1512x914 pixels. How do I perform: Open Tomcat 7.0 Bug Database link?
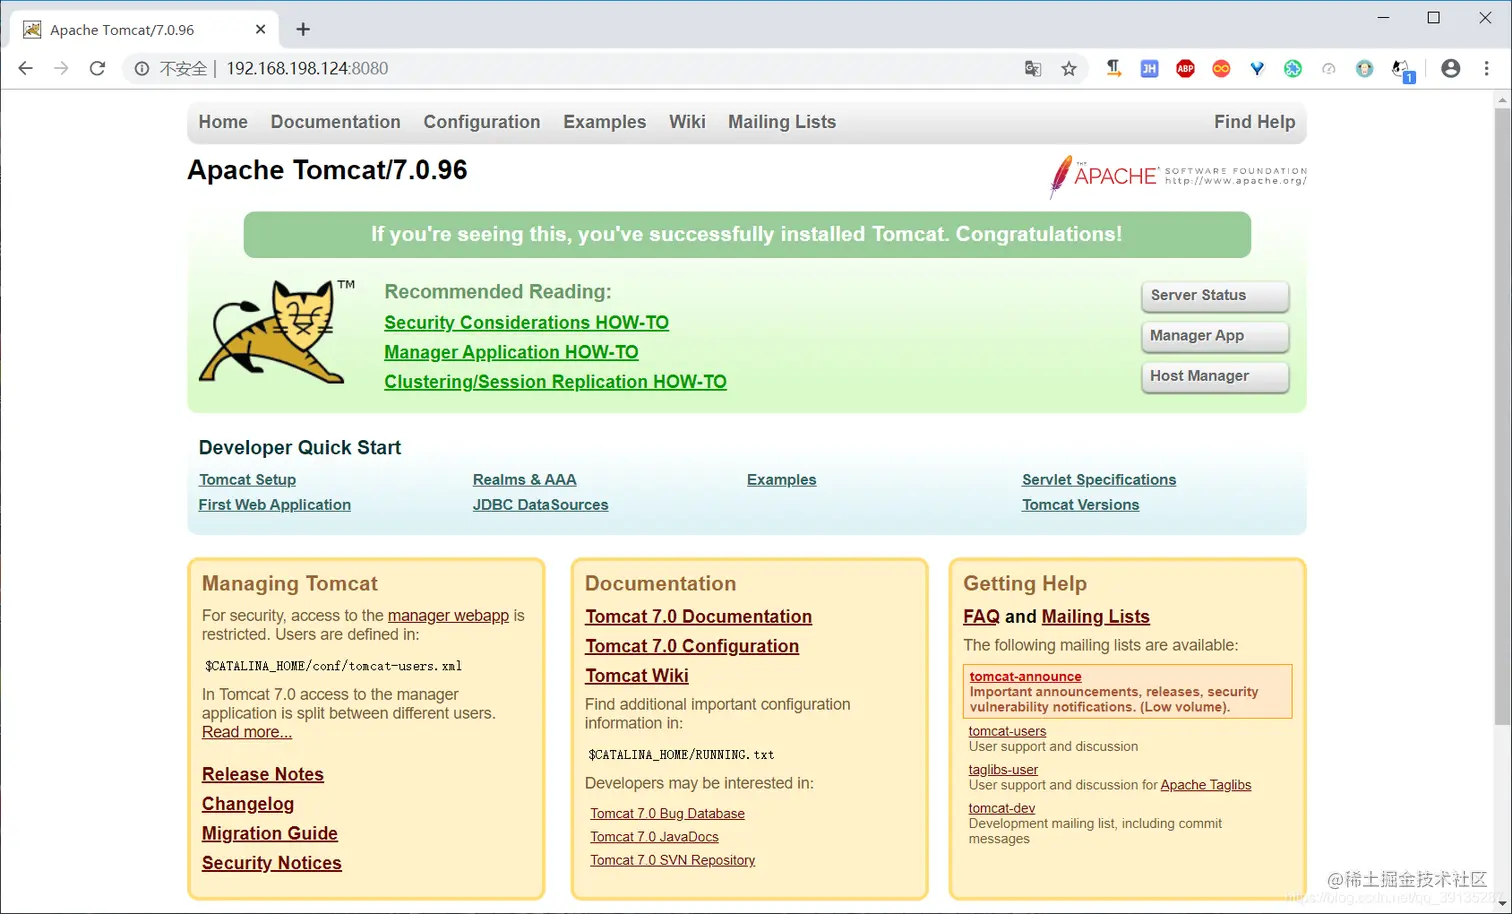(667, 814)
